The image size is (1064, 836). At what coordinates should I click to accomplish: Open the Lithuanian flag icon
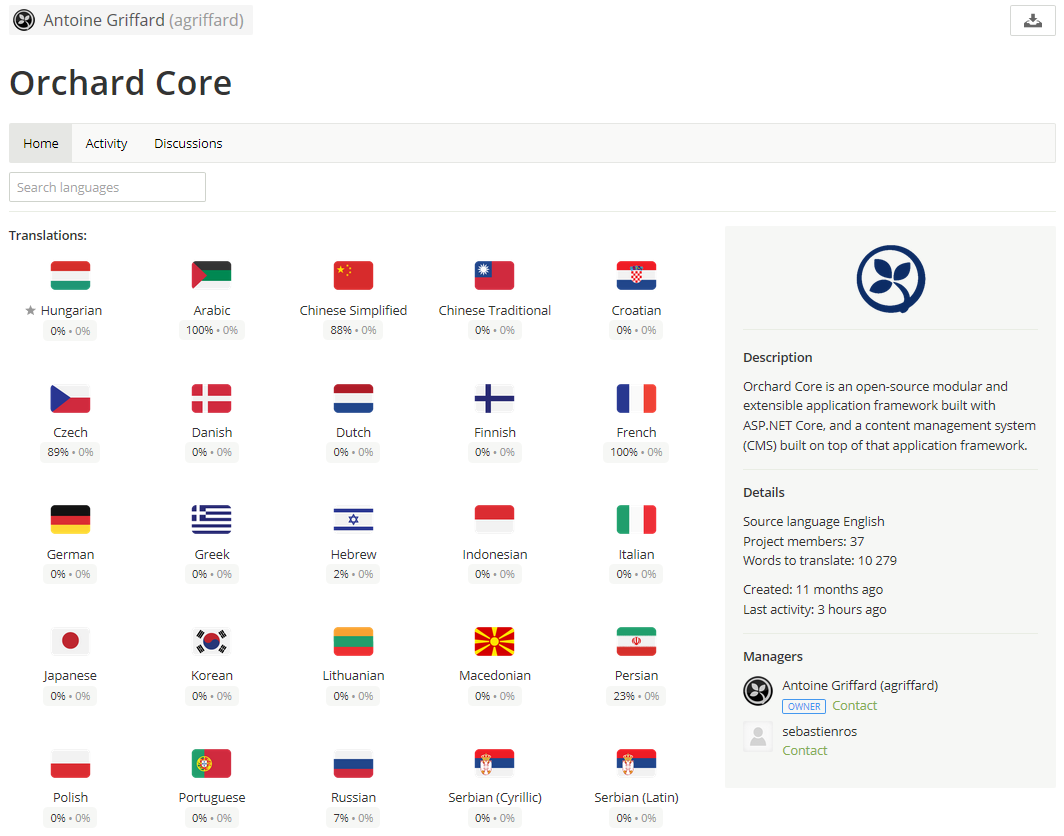[354, 641]
